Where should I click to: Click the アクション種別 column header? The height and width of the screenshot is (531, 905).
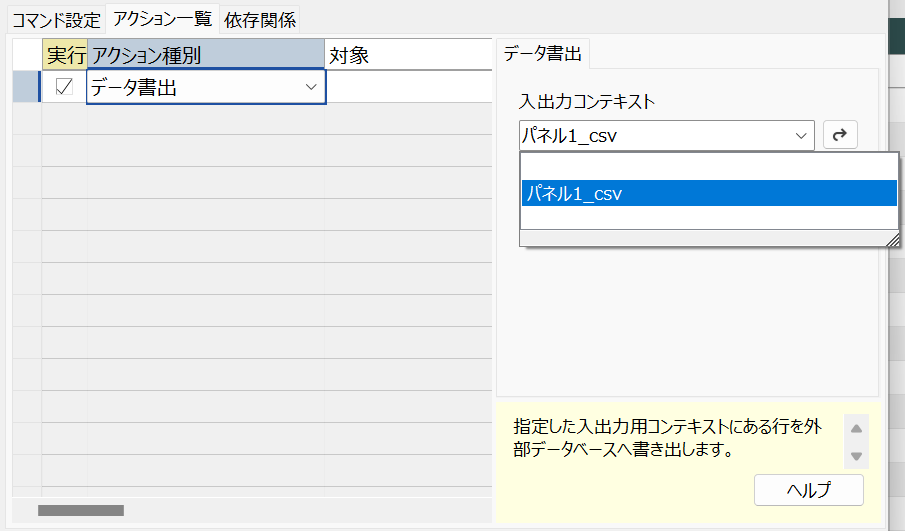pos(205,55)
